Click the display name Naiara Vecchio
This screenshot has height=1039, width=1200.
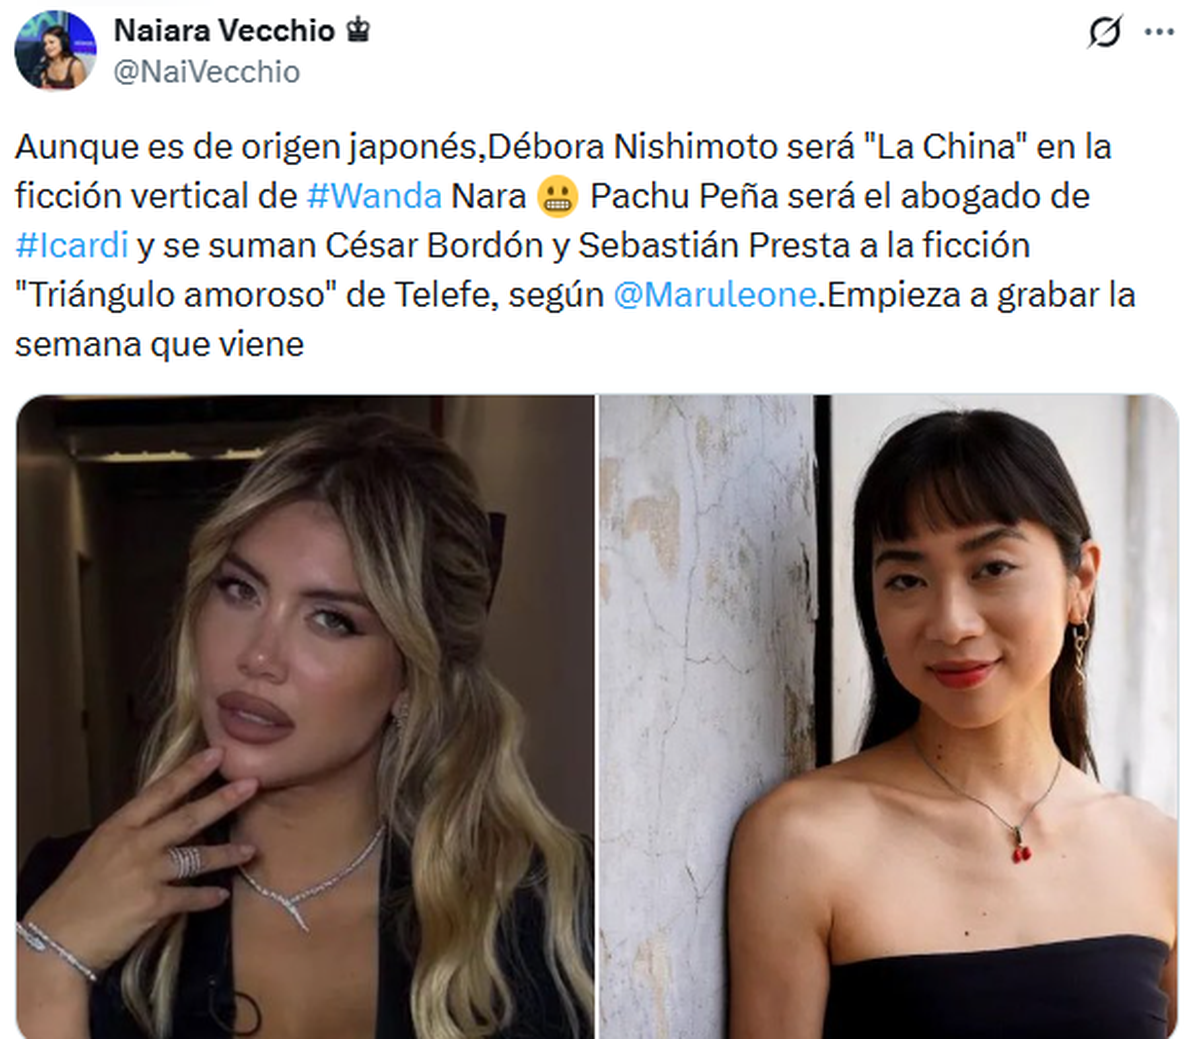(x=224, y=31)
